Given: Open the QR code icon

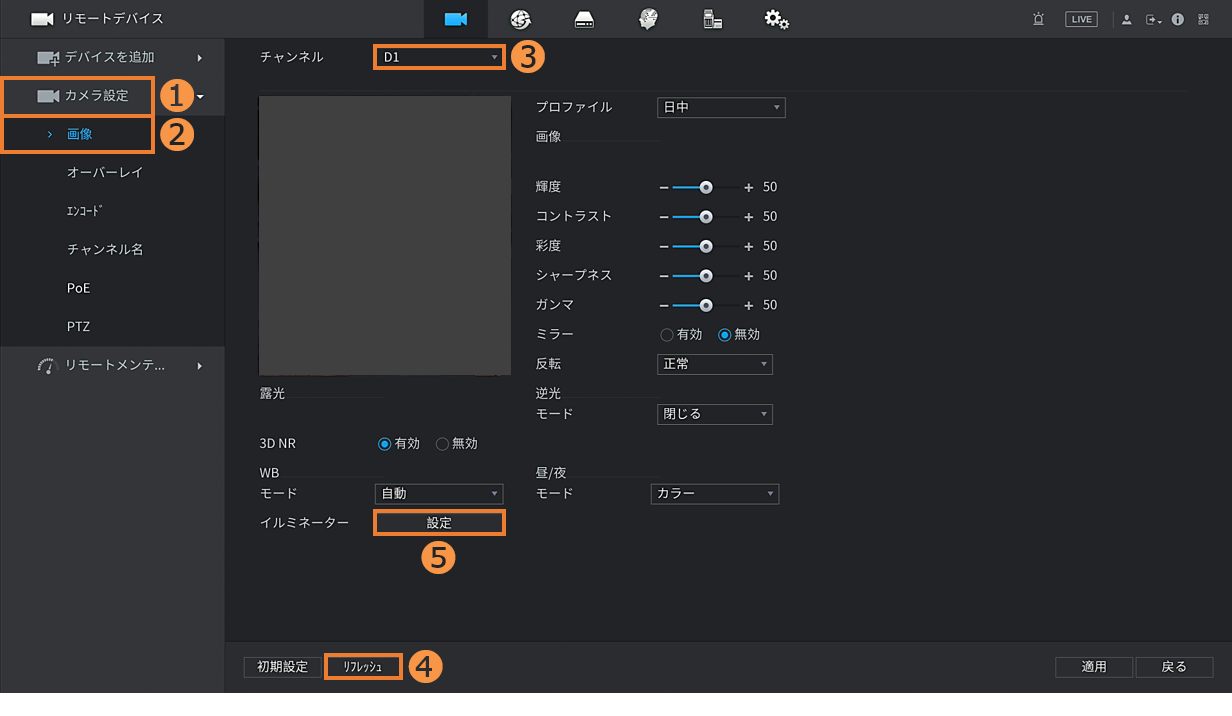Looking at the screenshot, I should (1203, 19).
